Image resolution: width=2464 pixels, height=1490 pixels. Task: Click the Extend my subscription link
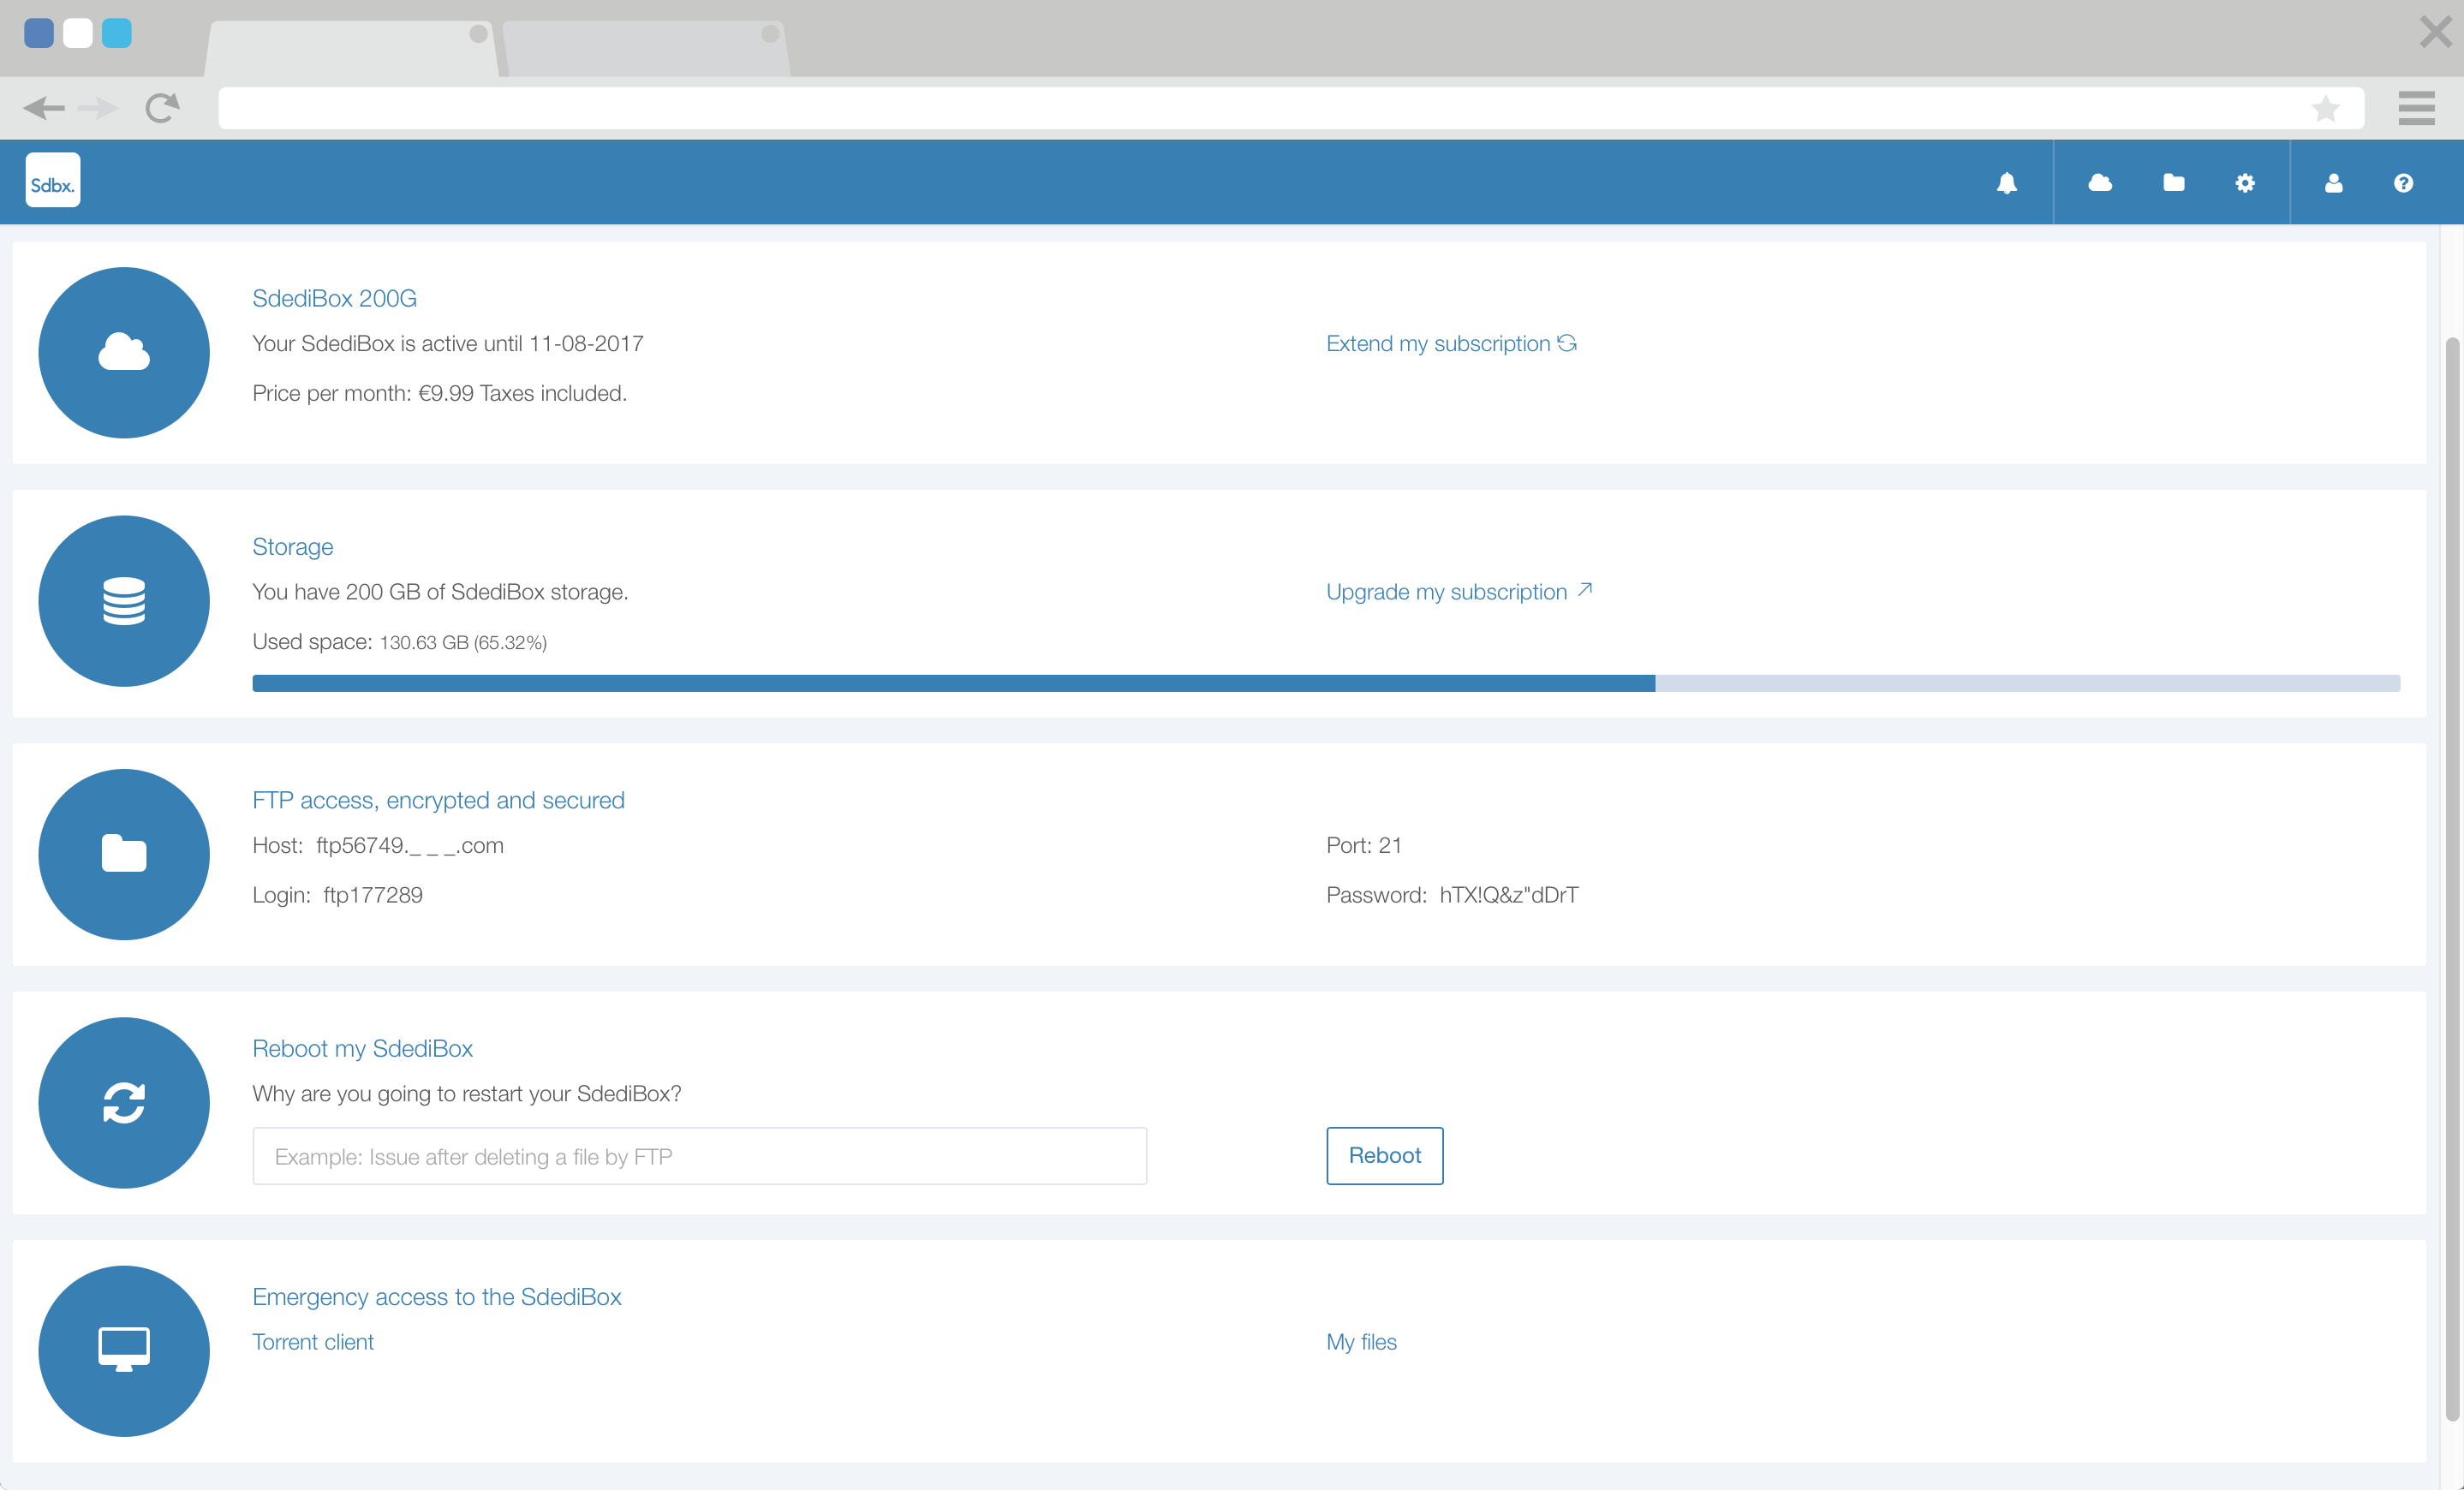click(x=1438, y=343)
